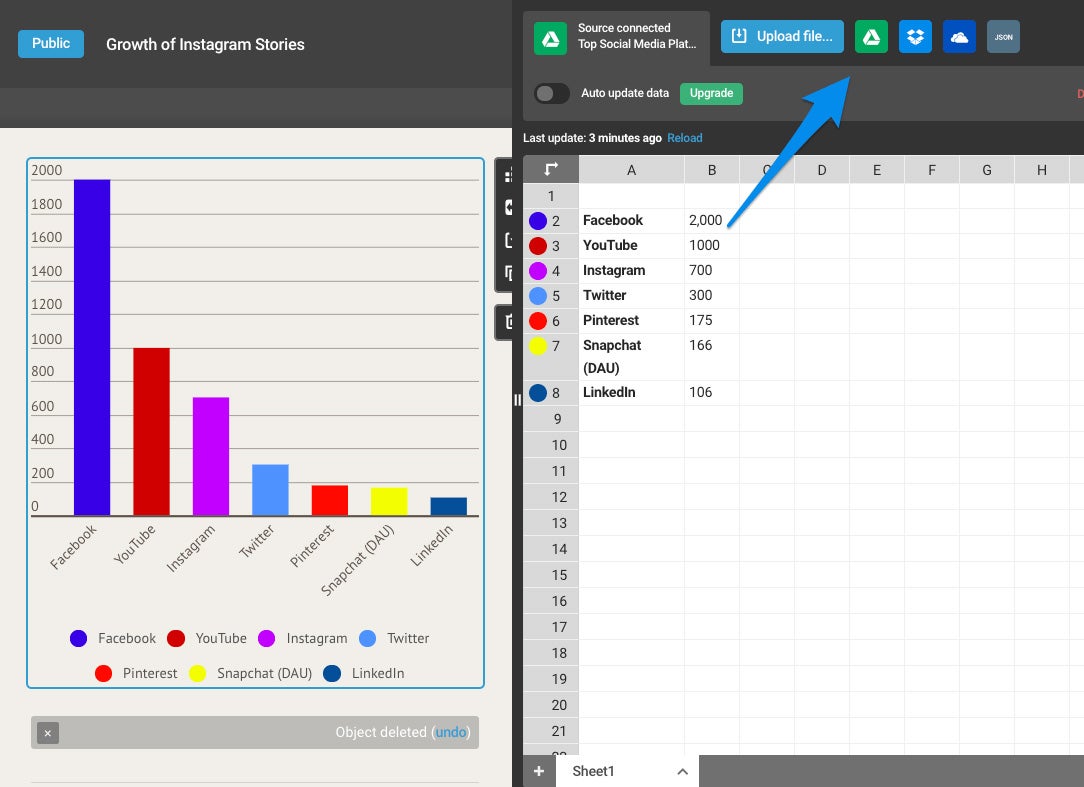Viewport: 1084px width, 787px height.
Task: Change the Facebook row color swatch
Action: (x=538, y=221)
